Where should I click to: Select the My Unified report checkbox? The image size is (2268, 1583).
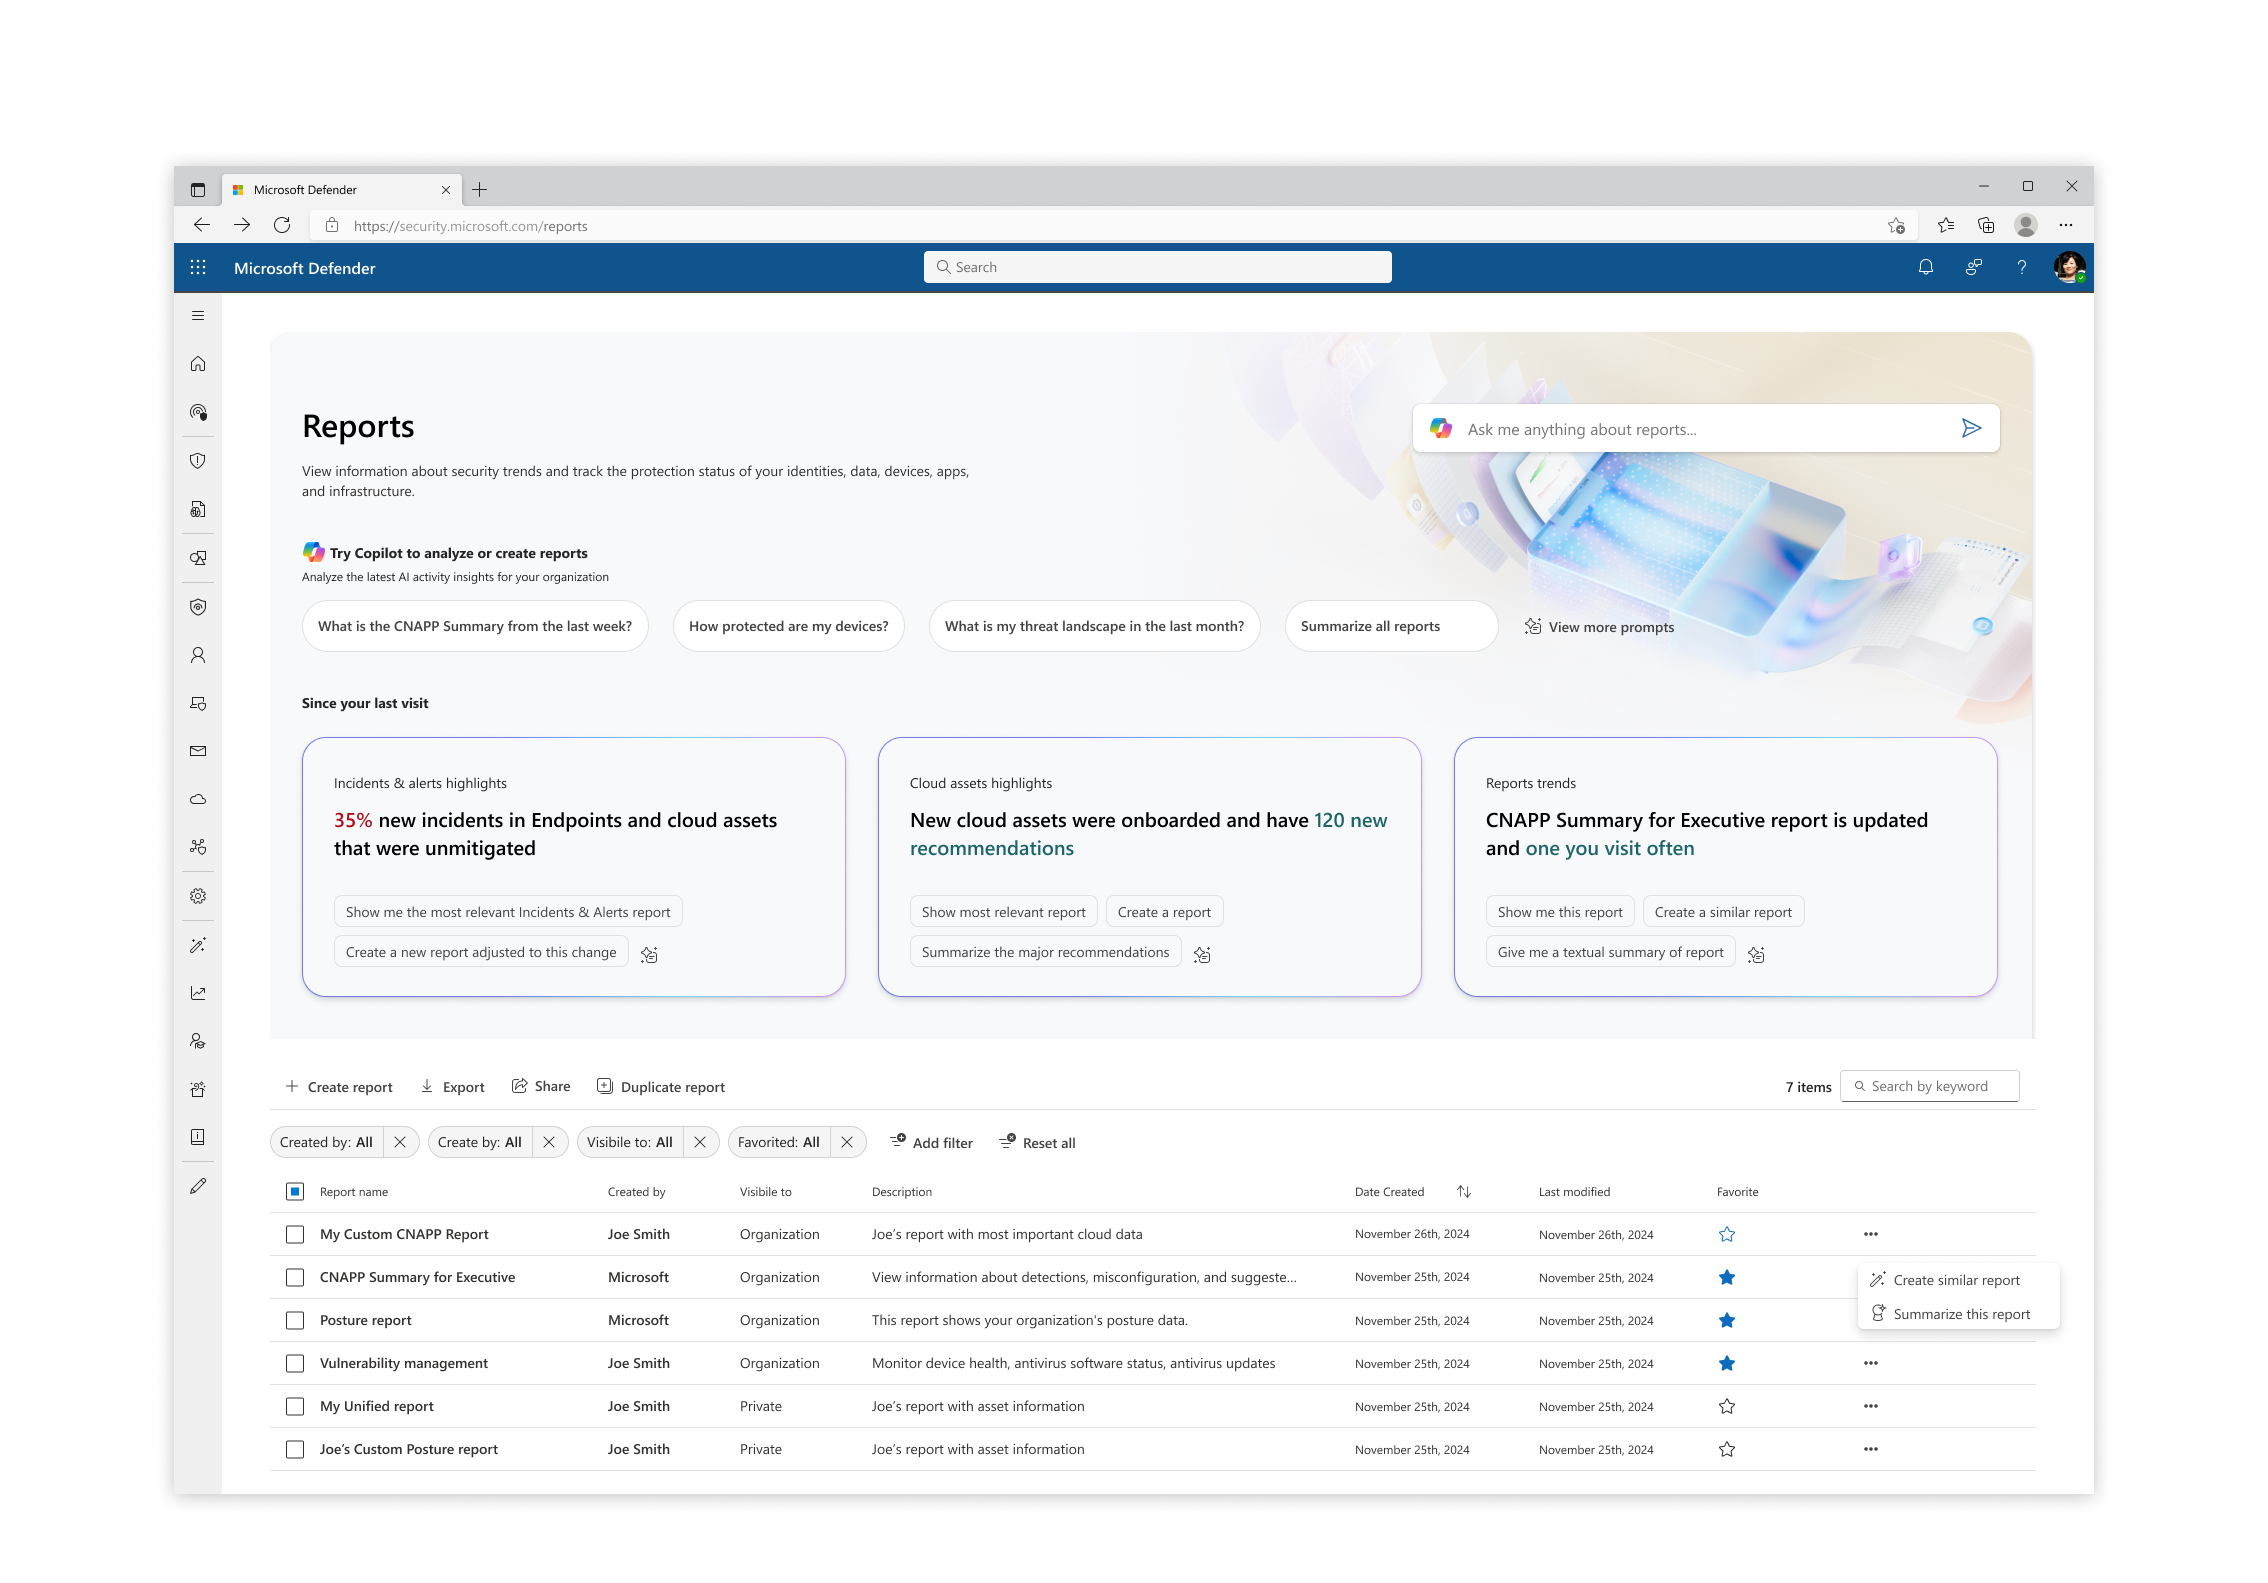(295, 1406)
